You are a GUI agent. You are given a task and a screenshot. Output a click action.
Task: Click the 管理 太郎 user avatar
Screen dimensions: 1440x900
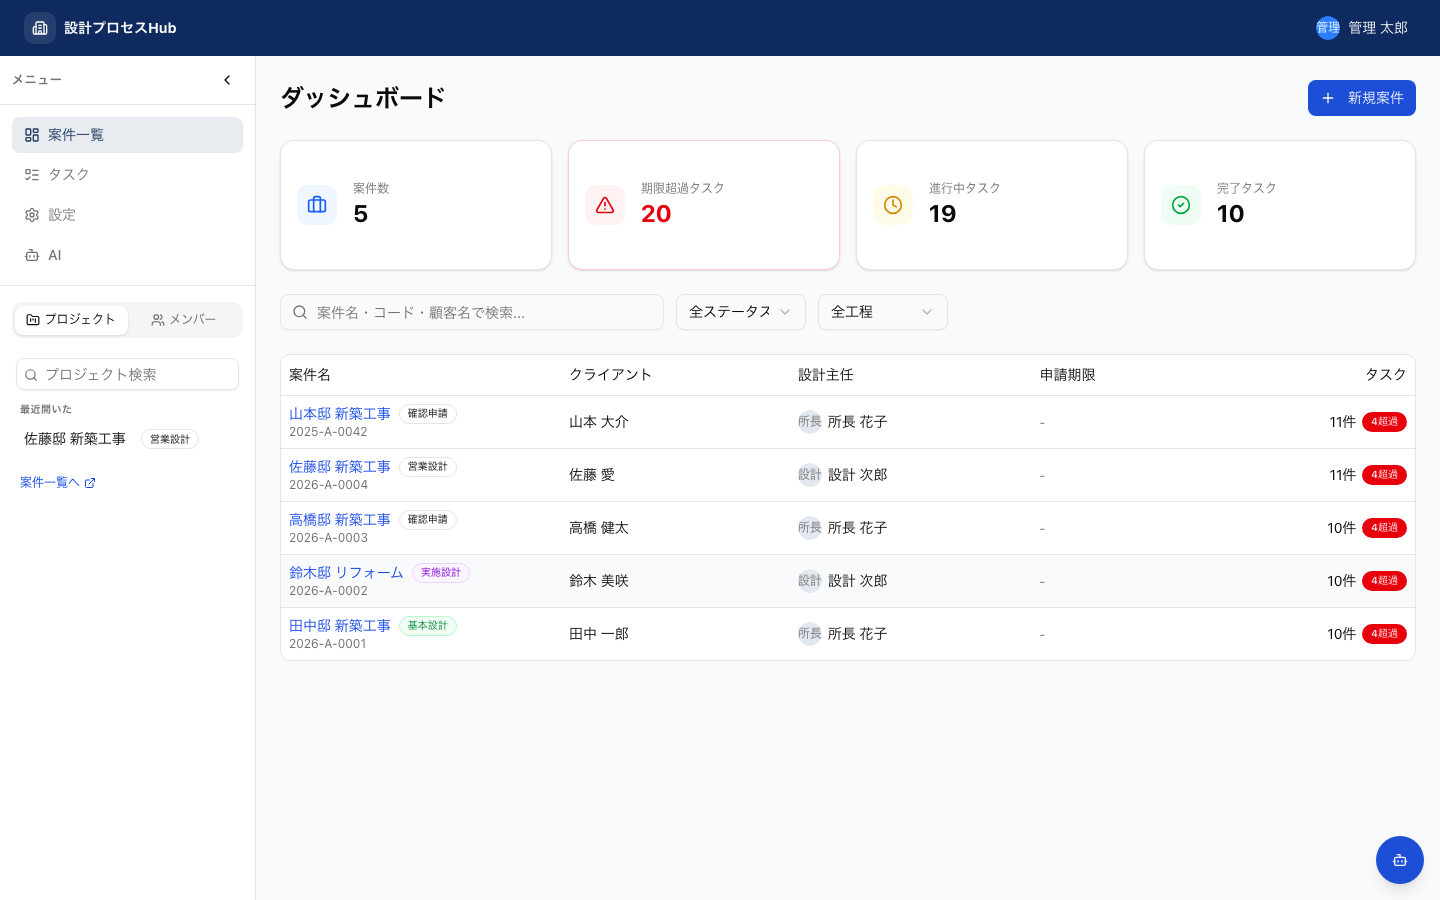pos(1327,28)
